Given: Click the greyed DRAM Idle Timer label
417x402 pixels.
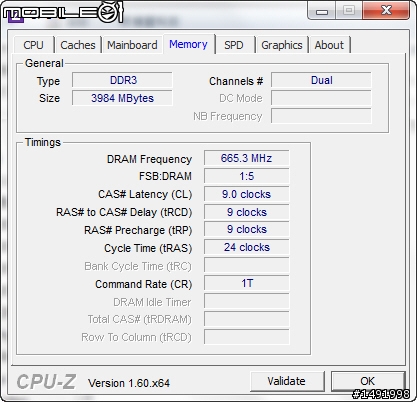Looking at the screenshot, I should coord(152,302).
